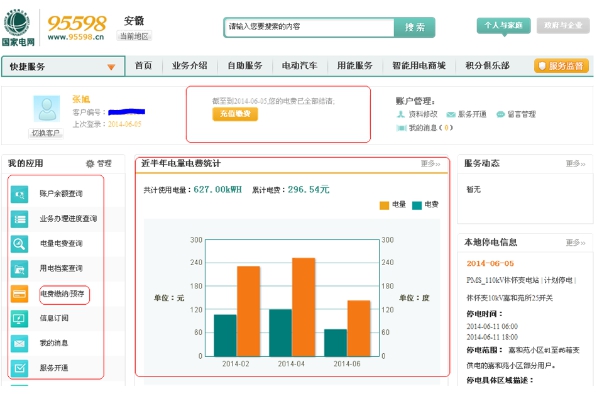Open 电费缴纳/预存 link
The image size is (597, 394).
(63, 294)
